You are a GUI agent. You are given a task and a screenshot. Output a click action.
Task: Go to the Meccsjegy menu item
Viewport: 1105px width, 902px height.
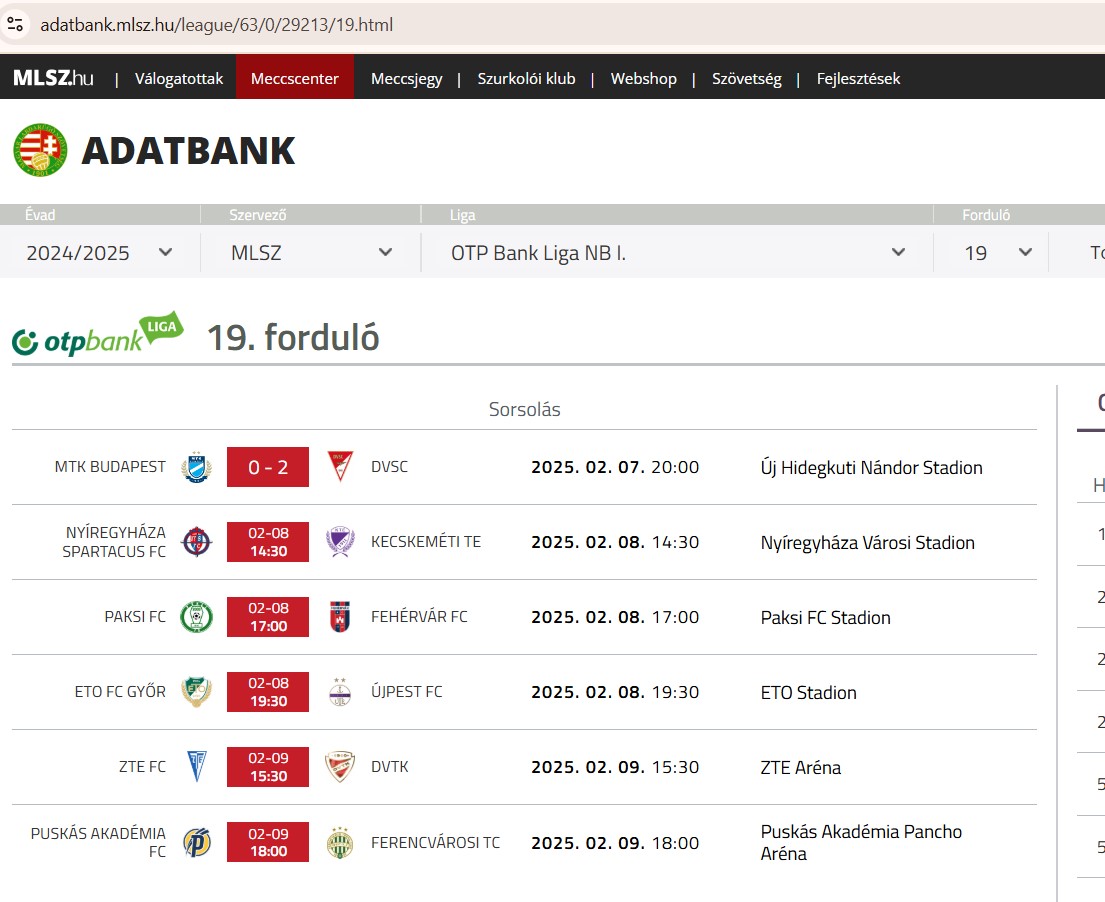(x=407, y=78)
